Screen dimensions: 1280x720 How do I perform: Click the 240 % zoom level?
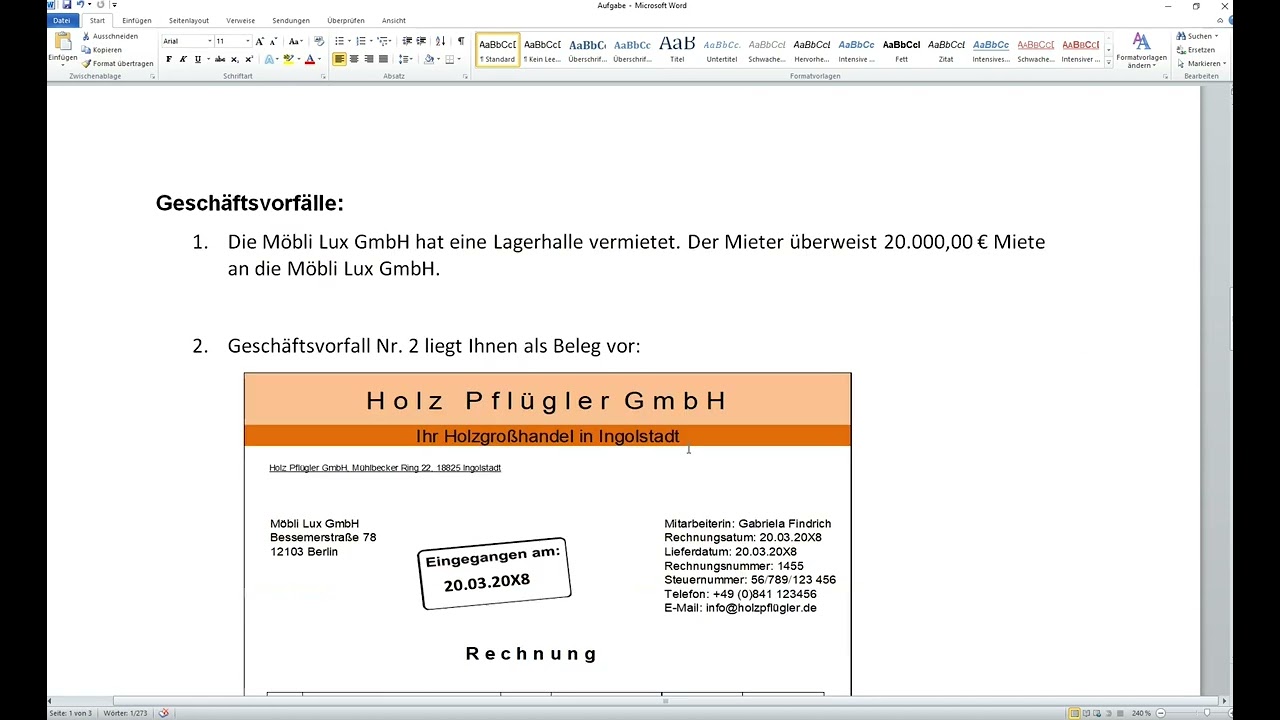pos(1141,713)
